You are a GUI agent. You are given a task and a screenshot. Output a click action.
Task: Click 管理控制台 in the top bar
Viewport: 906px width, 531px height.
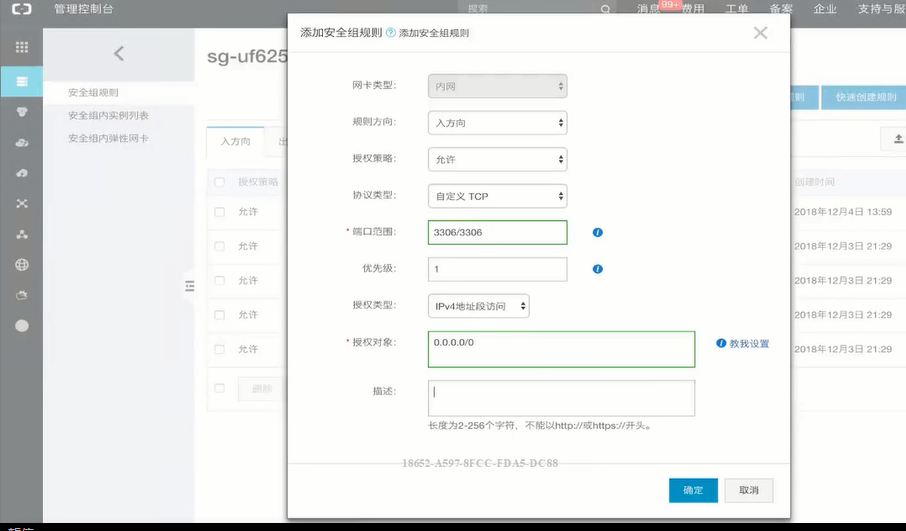[x=84, y=9]
